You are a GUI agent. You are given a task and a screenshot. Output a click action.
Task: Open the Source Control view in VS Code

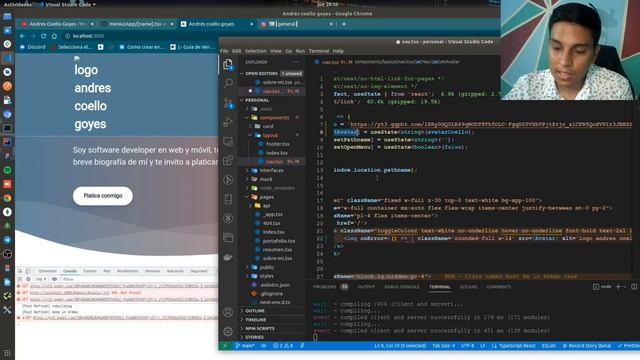pos(228,103)
